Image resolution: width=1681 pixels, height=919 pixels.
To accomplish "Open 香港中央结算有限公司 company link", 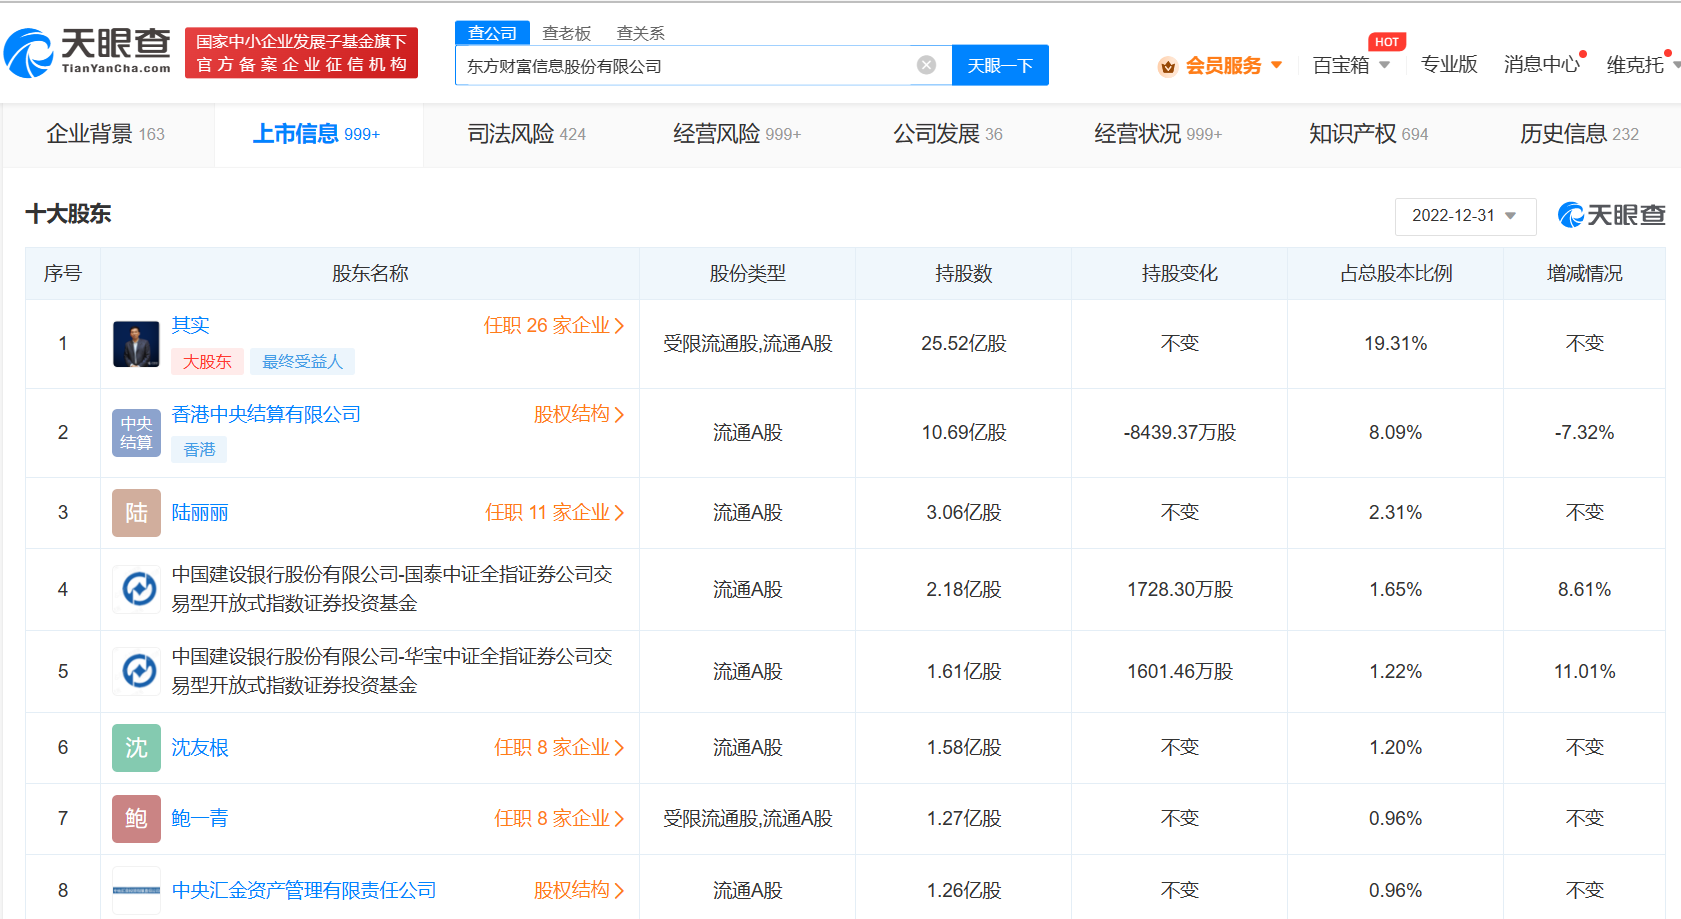I will [x=266, y=415].
